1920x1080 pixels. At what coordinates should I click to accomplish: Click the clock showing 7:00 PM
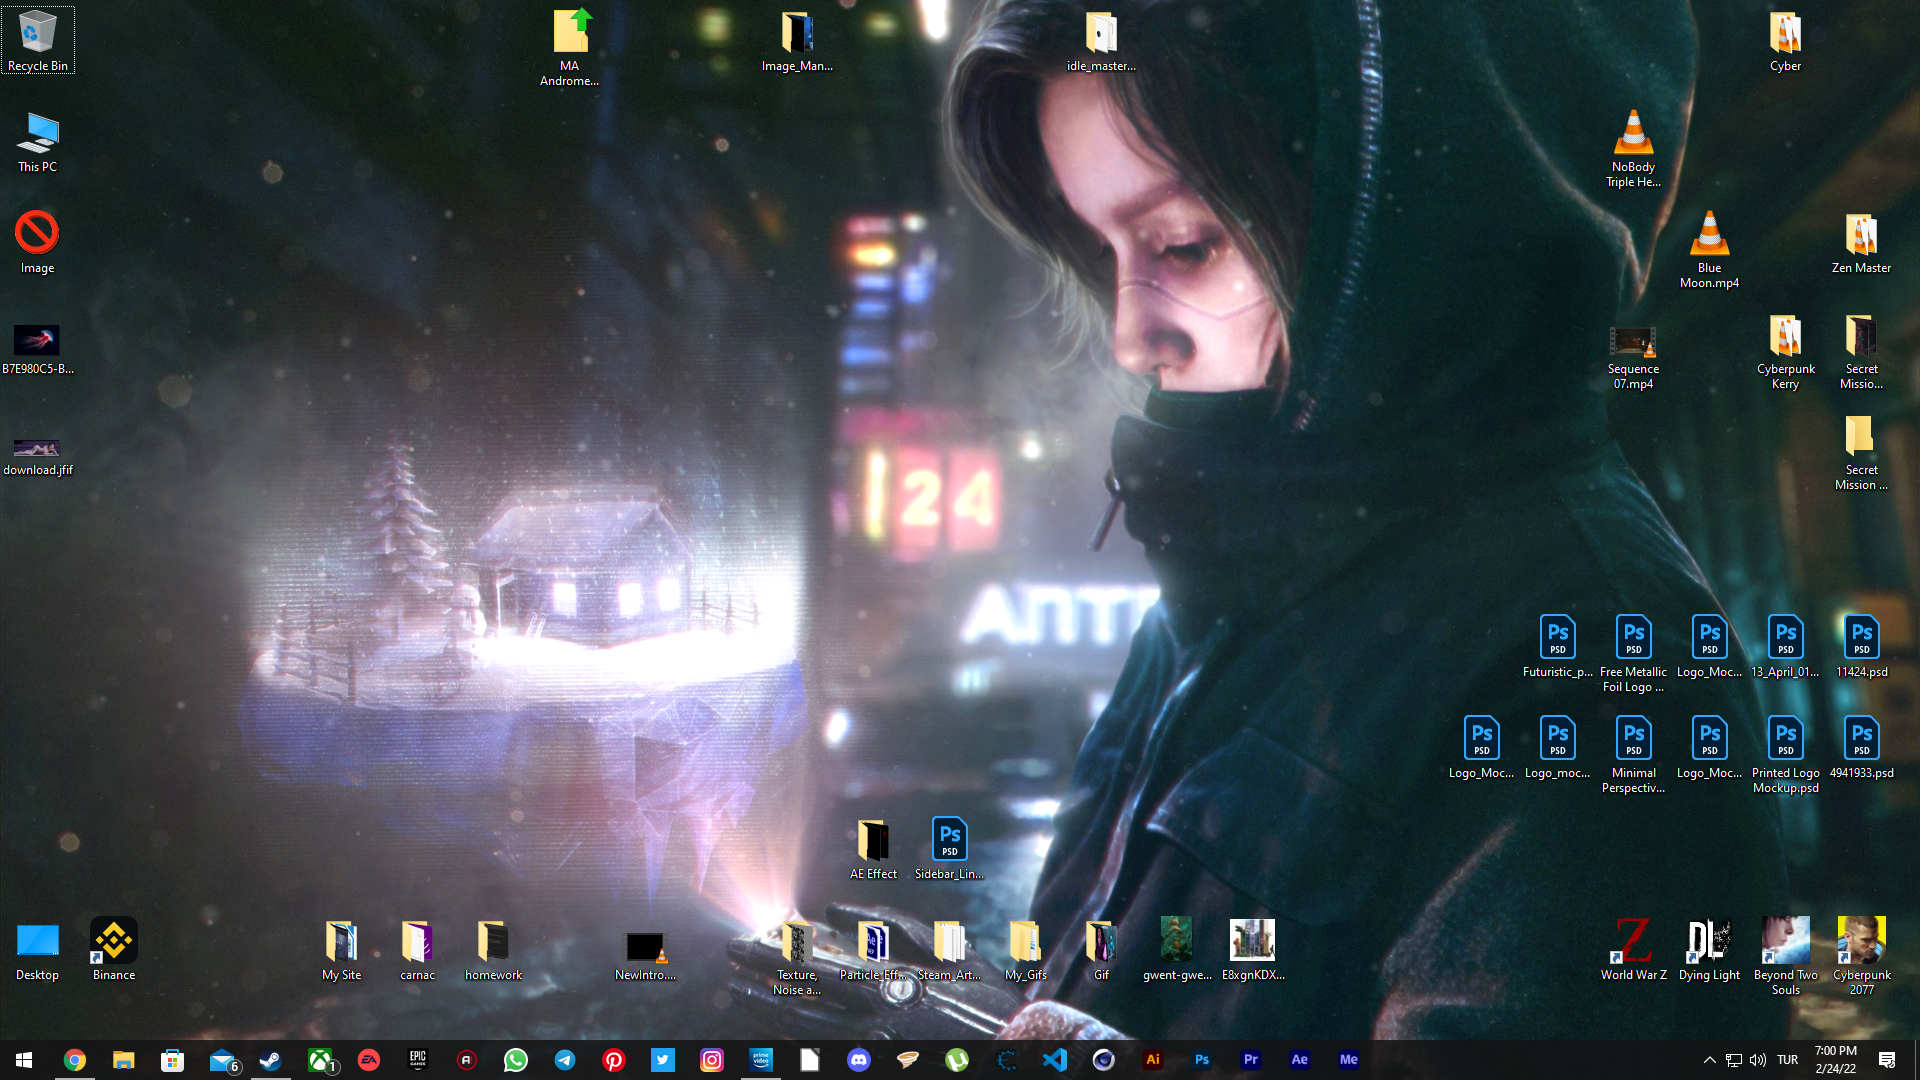click(1835, 1060)
